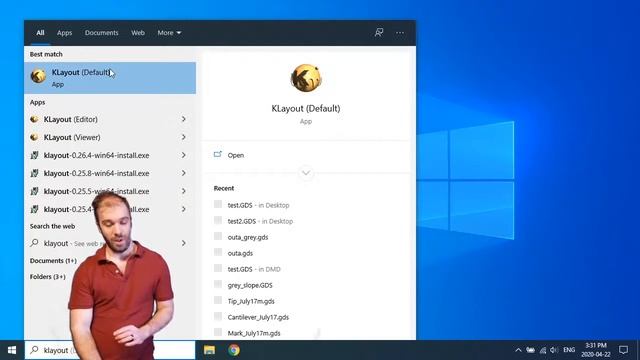Switch to the All search tab

(40, 33)
